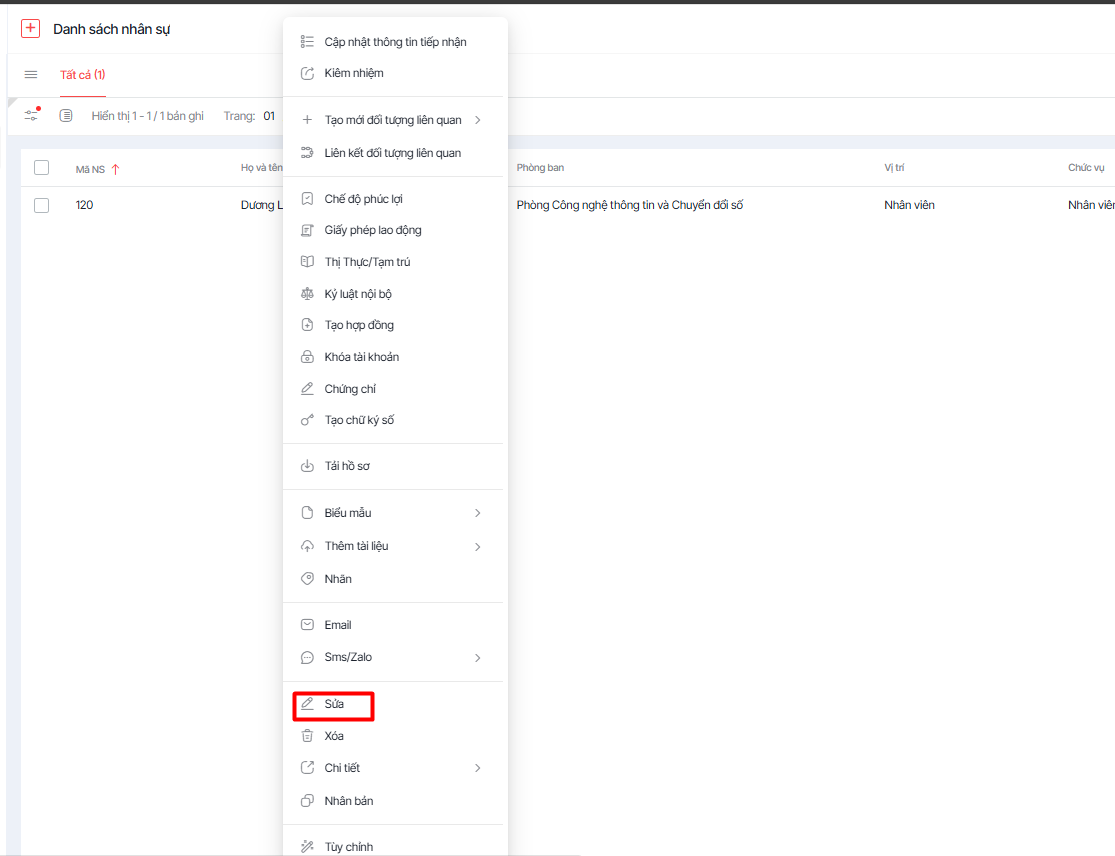Click the Phòng ban column header
Image resolution: width=1115 pixels, height=856 pixels.
540,168
